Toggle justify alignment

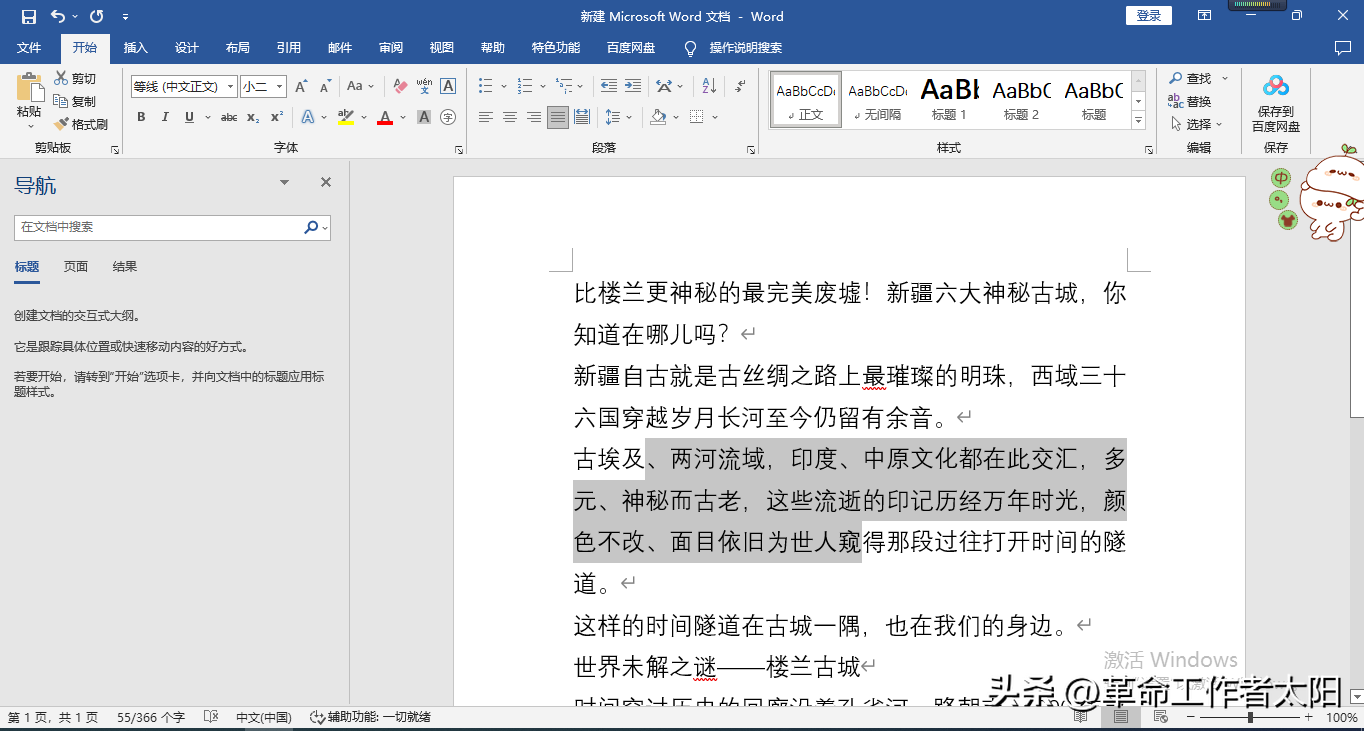[558, 117]
